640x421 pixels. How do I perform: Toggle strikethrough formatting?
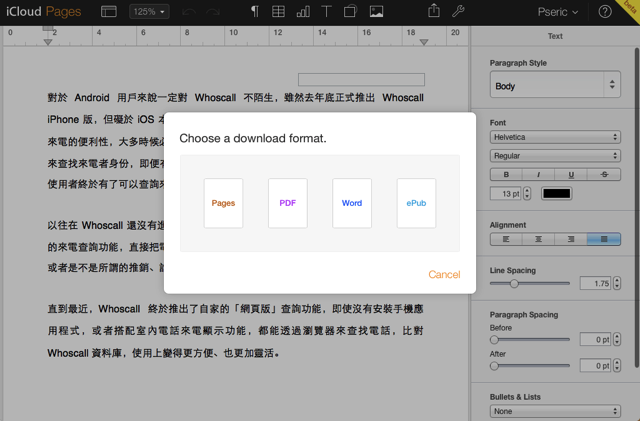tap(604, 174)
